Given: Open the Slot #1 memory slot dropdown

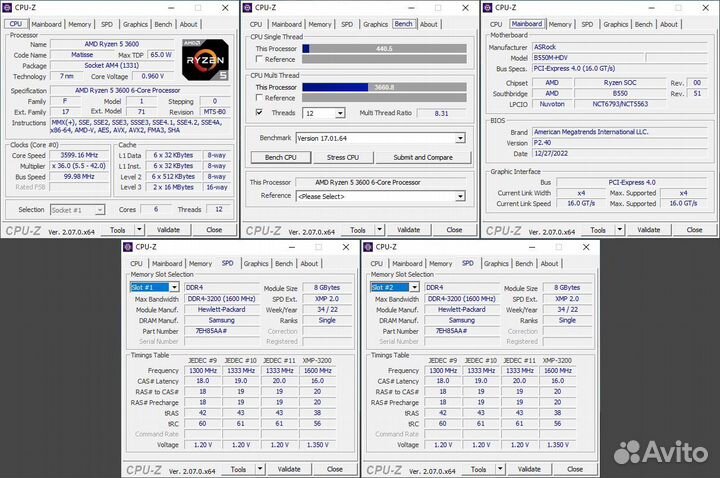Looking at the screenshot, I should (x=174, y=287).
